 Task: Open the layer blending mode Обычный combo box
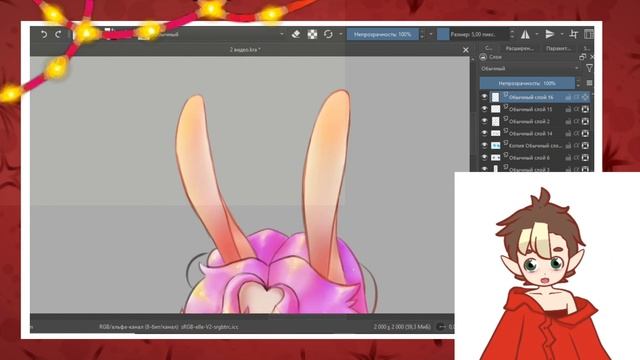pos(531,69)
